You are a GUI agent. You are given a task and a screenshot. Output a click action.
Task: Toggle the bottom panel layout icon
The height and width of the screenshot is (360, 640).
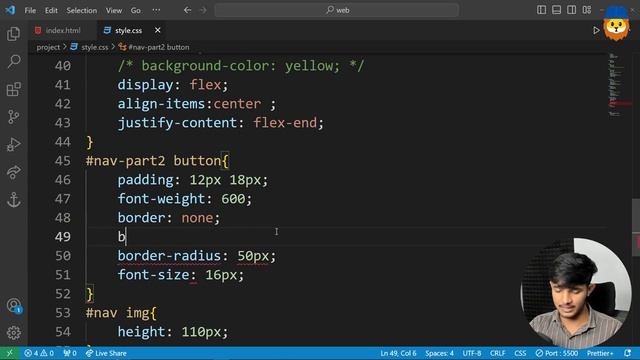point(556,10)
